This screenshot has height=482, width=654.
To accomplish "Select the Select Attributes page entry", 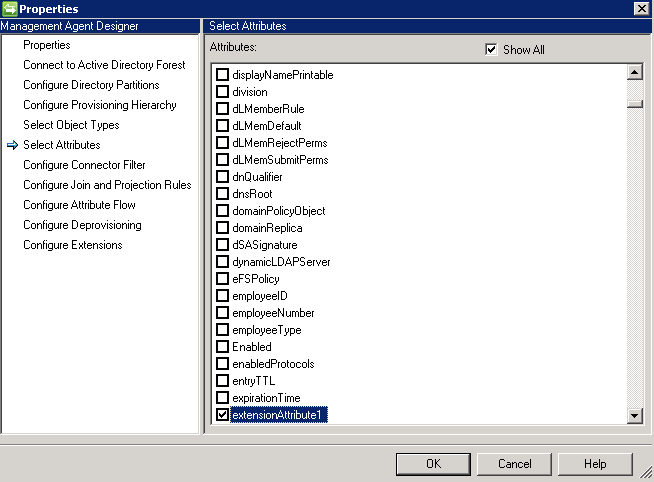I will (62, 145).
